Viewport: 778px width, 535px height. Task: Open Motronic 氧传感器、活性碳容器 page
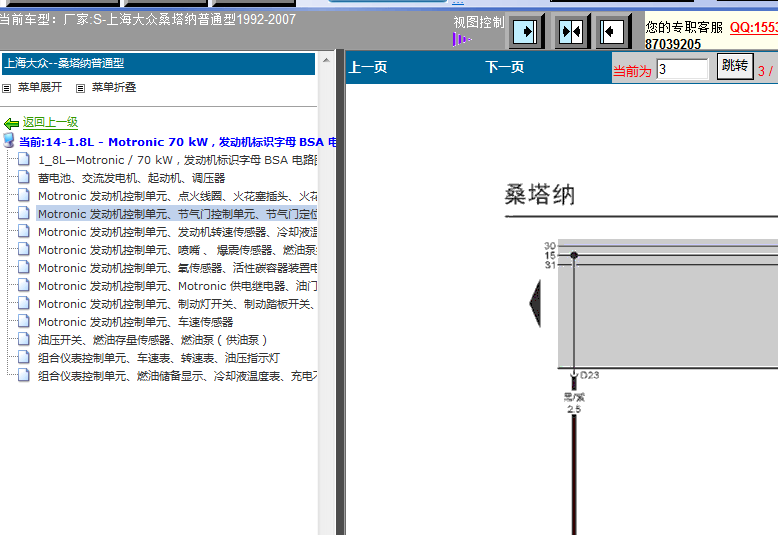[177, 268]
